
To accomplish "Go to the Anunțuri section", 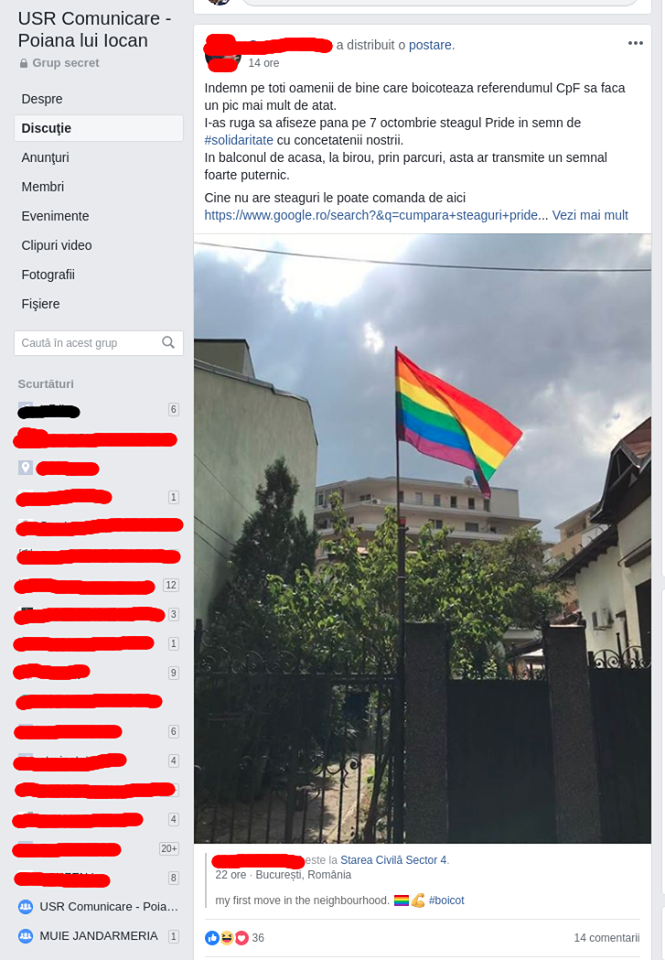I will (x=45, y=157).
